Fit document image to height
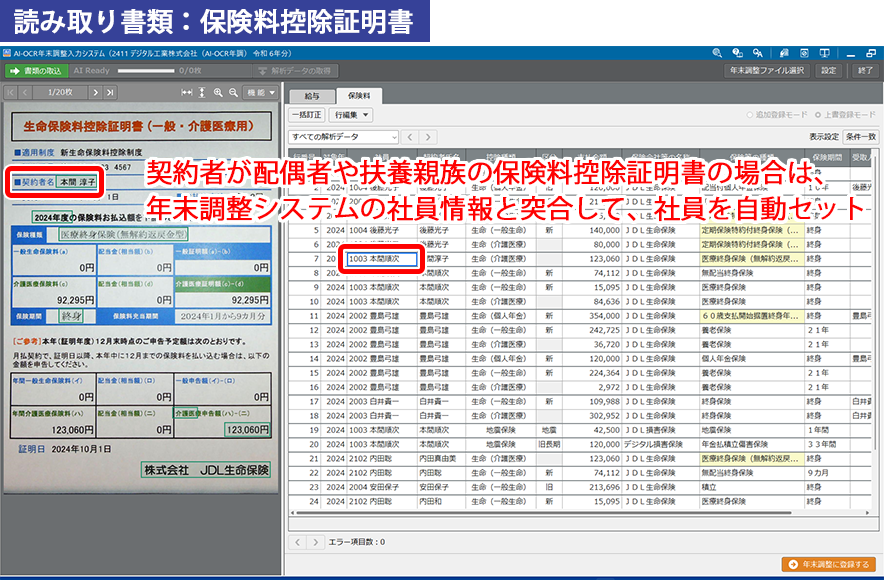The width and height of the screenshot is (884, 580). (202, 92)
